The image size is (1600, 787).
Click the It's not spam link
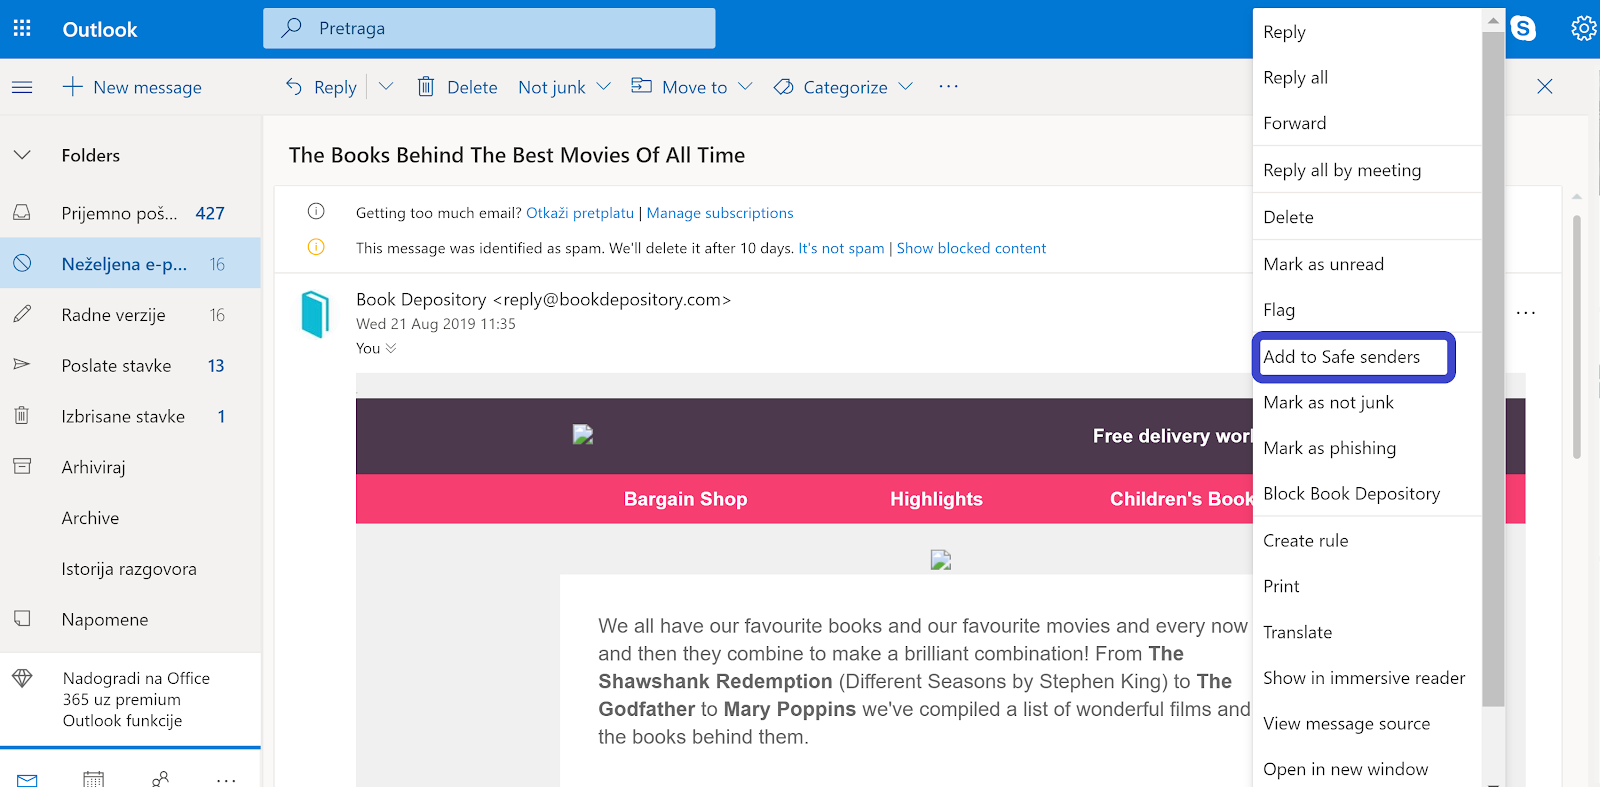[x=841, y=248]
